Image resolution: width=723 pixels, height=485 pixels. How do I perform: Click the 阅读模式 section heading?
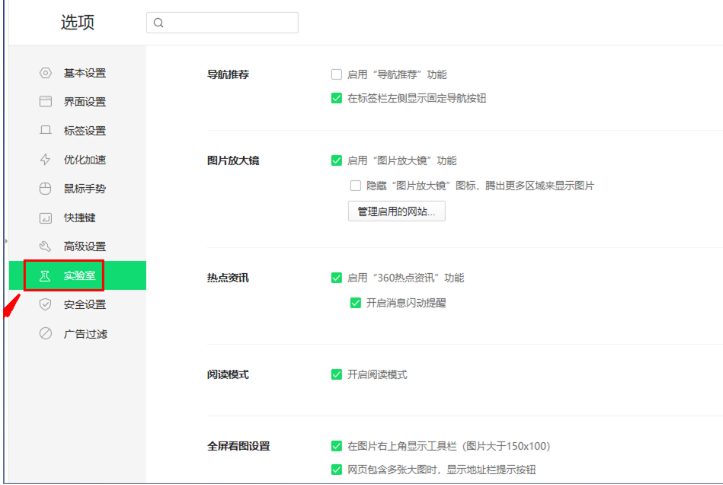point(228,374)
